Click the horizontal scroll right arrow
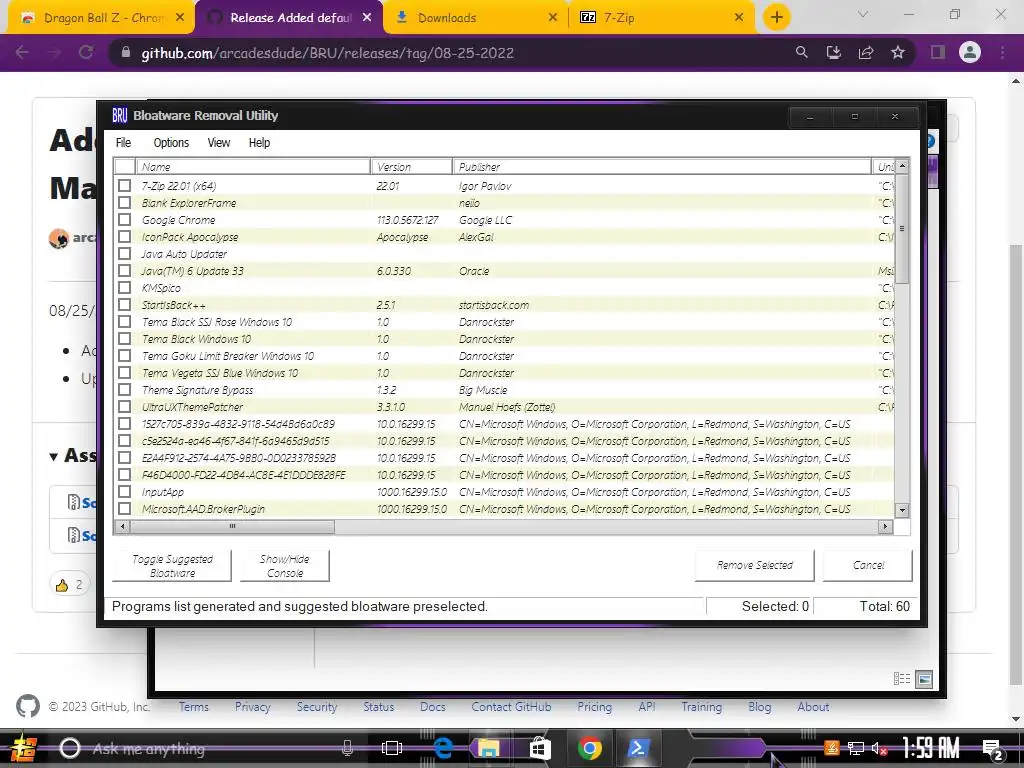The width and height of the screenshot is (1024, 768). pos(886,526)
